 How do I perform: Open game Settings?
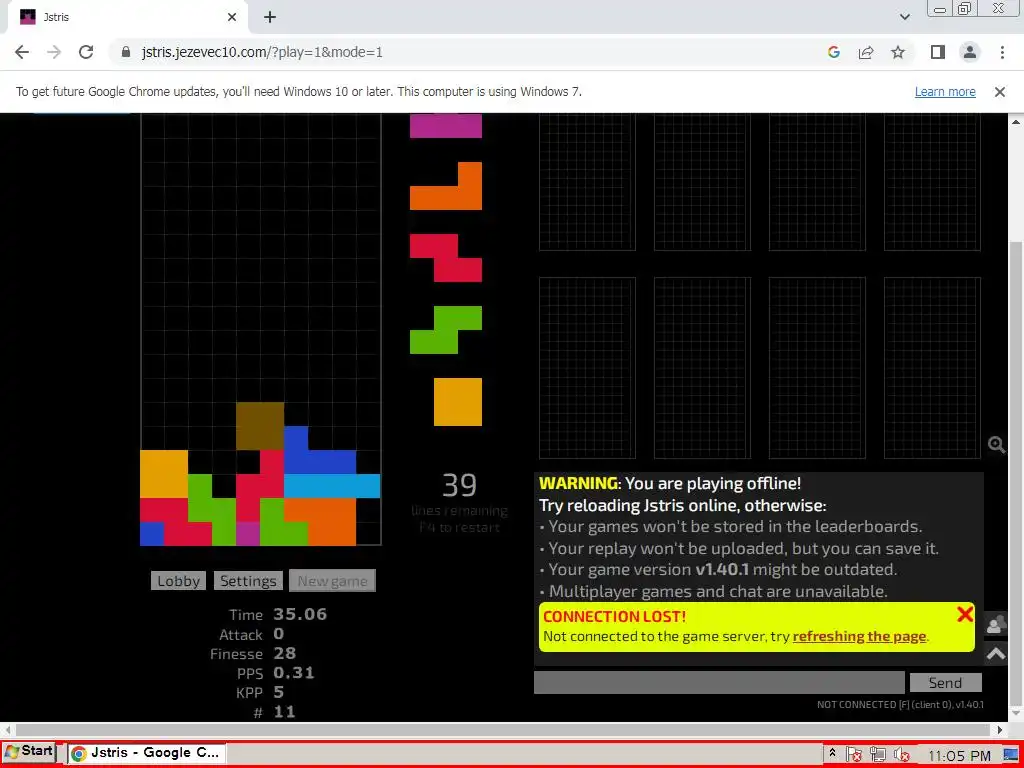coord(248,581)
